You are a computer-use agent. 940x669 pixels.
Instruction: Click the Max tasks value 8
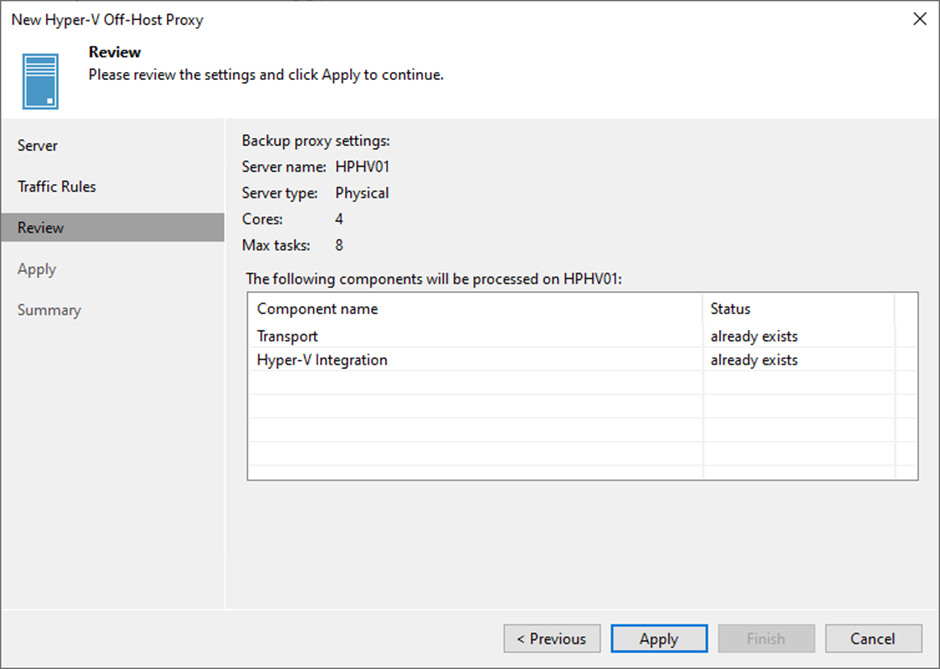339,245
